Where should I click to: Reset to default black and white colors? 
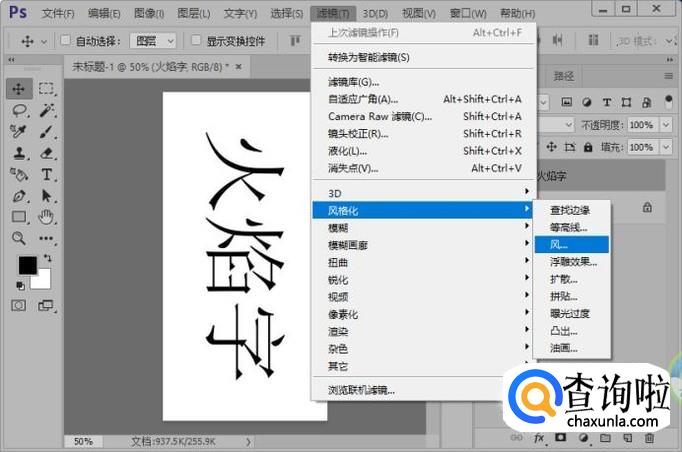click(x=20, y=286)
